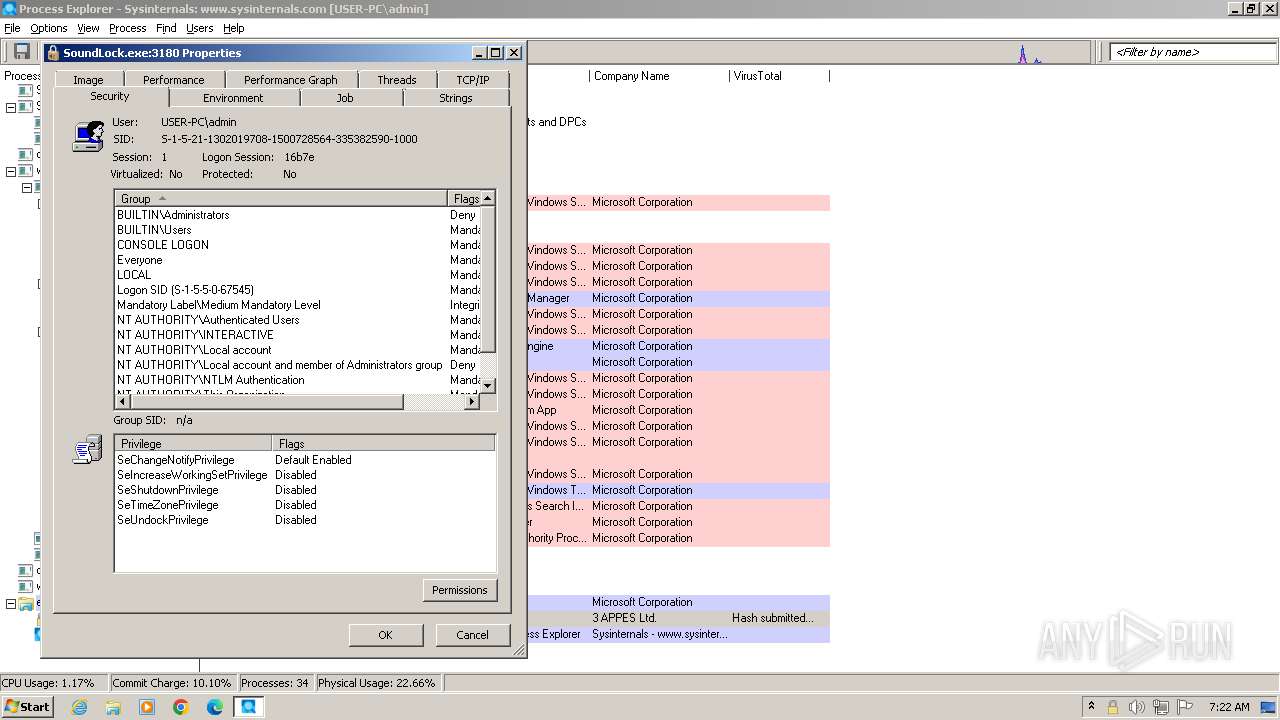Collapse the bottom process tree node
This screenshot has width=1280, height=720.
click(11, 604)
